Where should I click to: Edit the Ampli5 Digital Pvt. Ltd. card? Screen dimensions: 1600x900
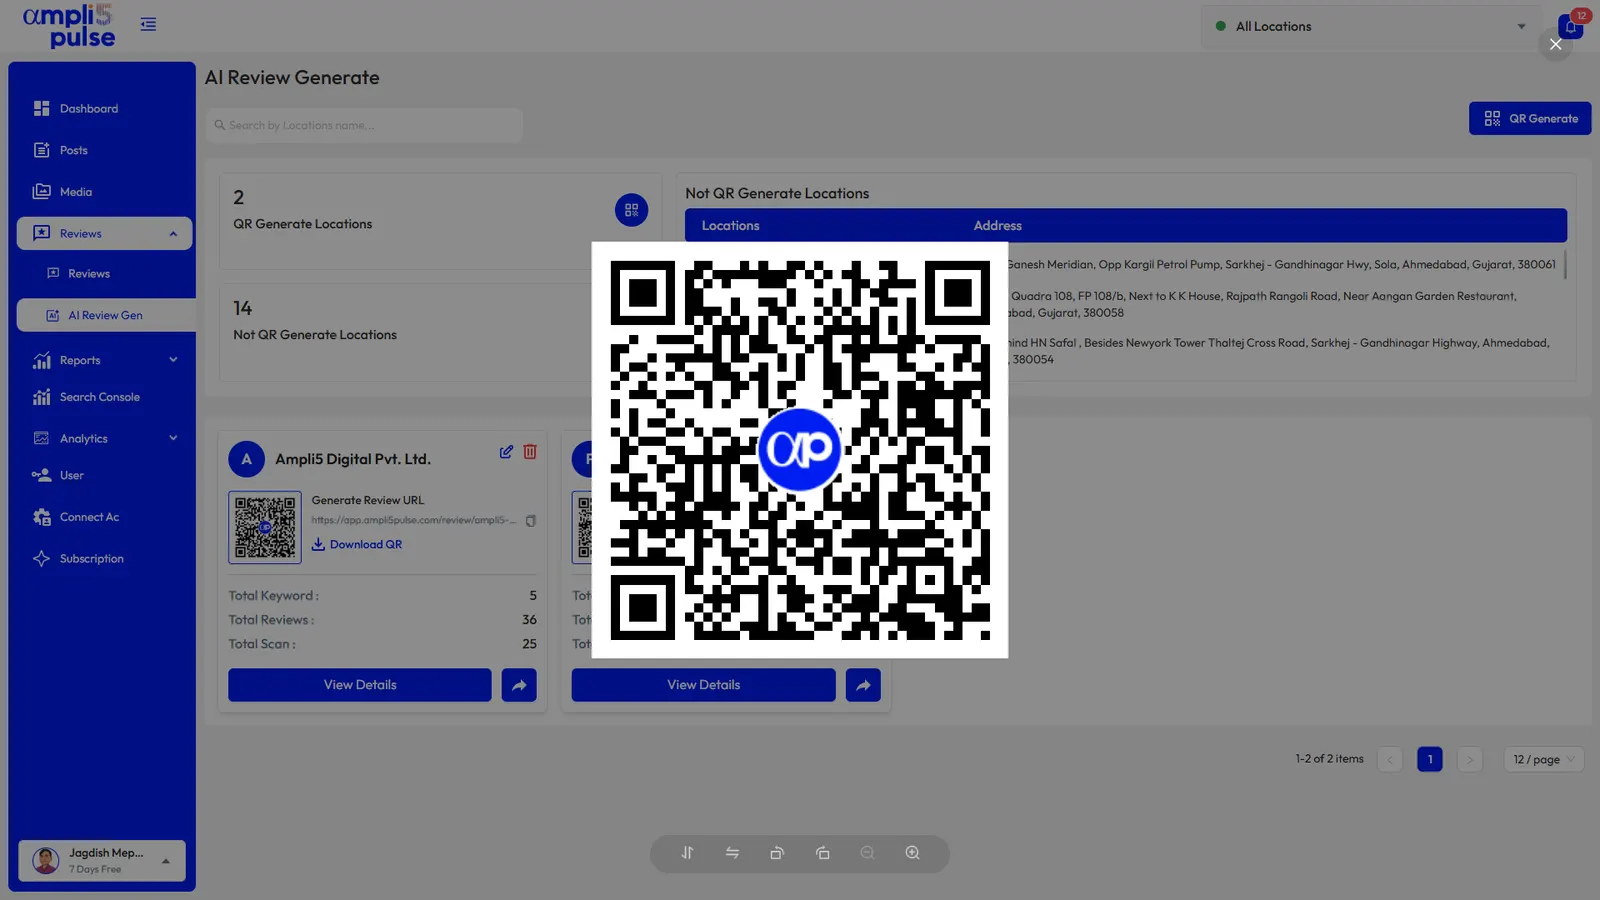click(x=506, y=452)
